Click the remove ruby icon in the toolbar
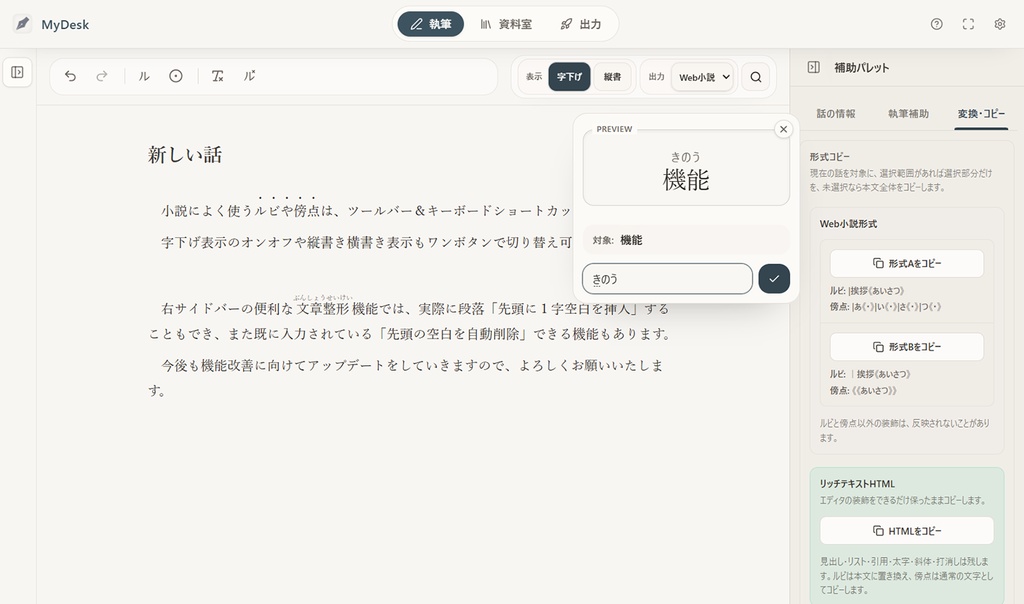 [249, 75]
